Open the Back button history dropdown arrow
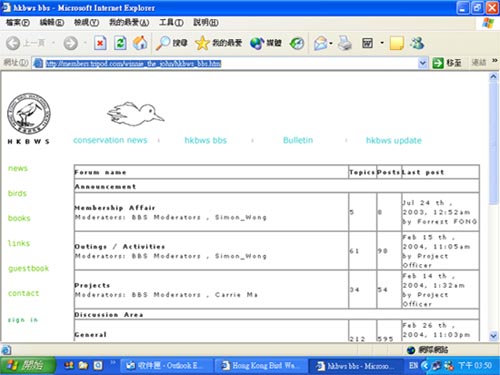 click(x=53, y=43)
